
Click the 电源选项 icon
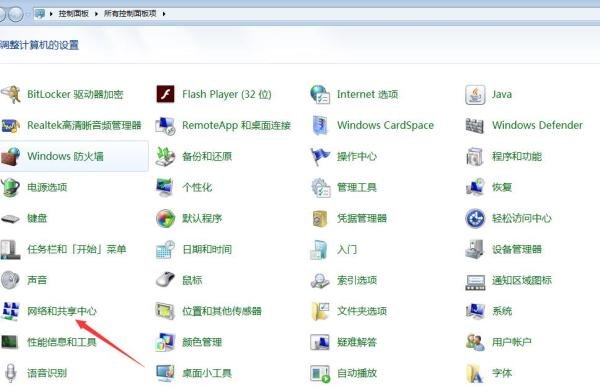pos(10,187)
